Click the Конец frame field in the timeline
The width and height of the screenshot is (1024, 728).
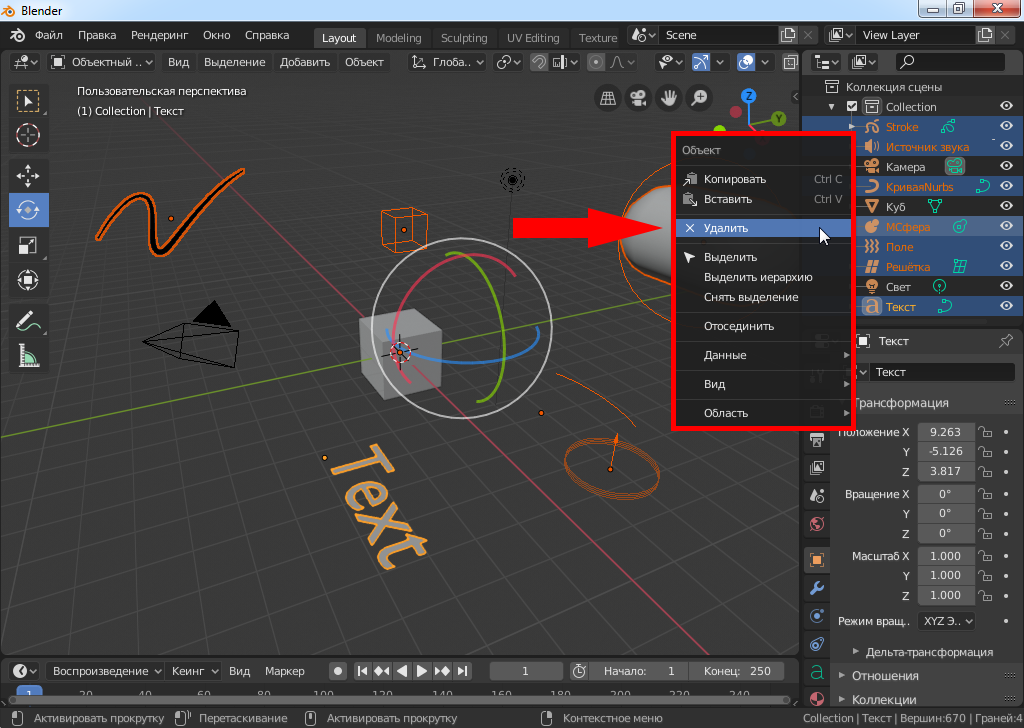pos(737,671)
